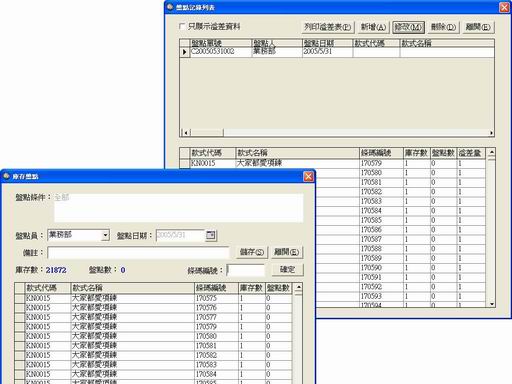Click 盤點人 column header
512x384 pixels.
277,43
